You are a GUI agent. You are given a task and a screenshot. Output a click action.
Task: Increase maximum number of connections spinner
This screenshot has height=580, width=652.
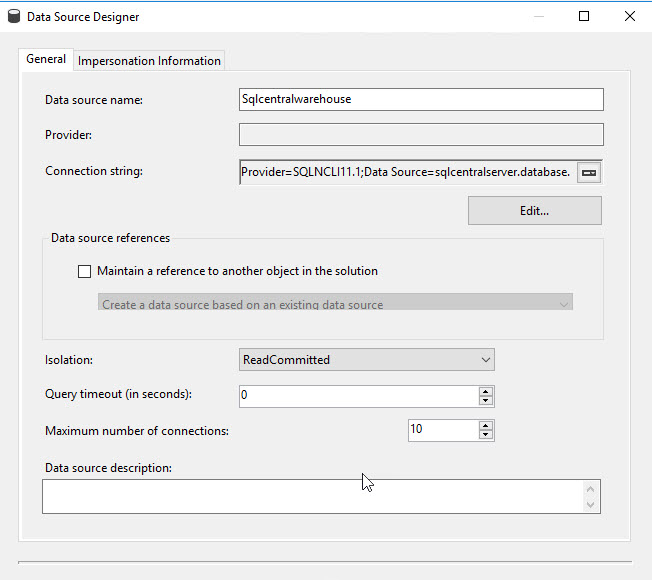pos(486,424)
